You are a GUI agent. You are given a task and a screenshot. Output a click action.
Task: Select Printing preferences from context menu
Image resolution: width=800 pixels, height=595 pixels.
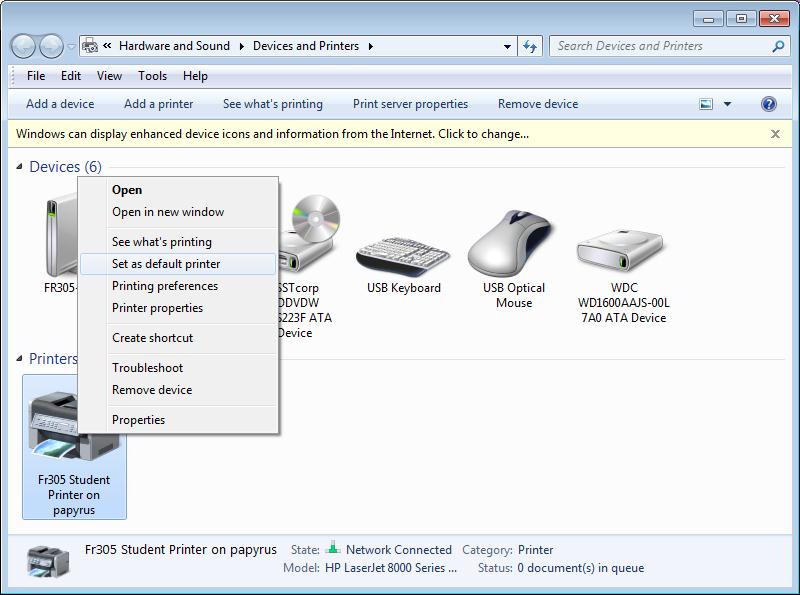[x=165, y=286]
